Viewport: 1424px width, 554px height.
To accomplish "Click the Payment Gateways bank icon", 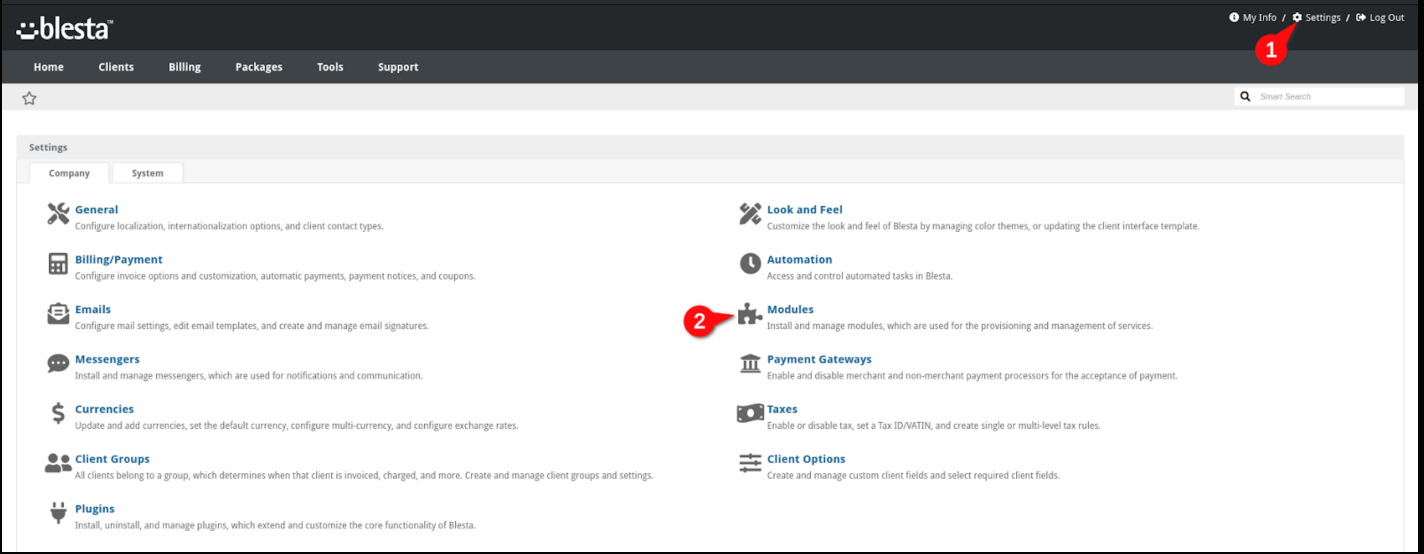I will coord(750,363).
